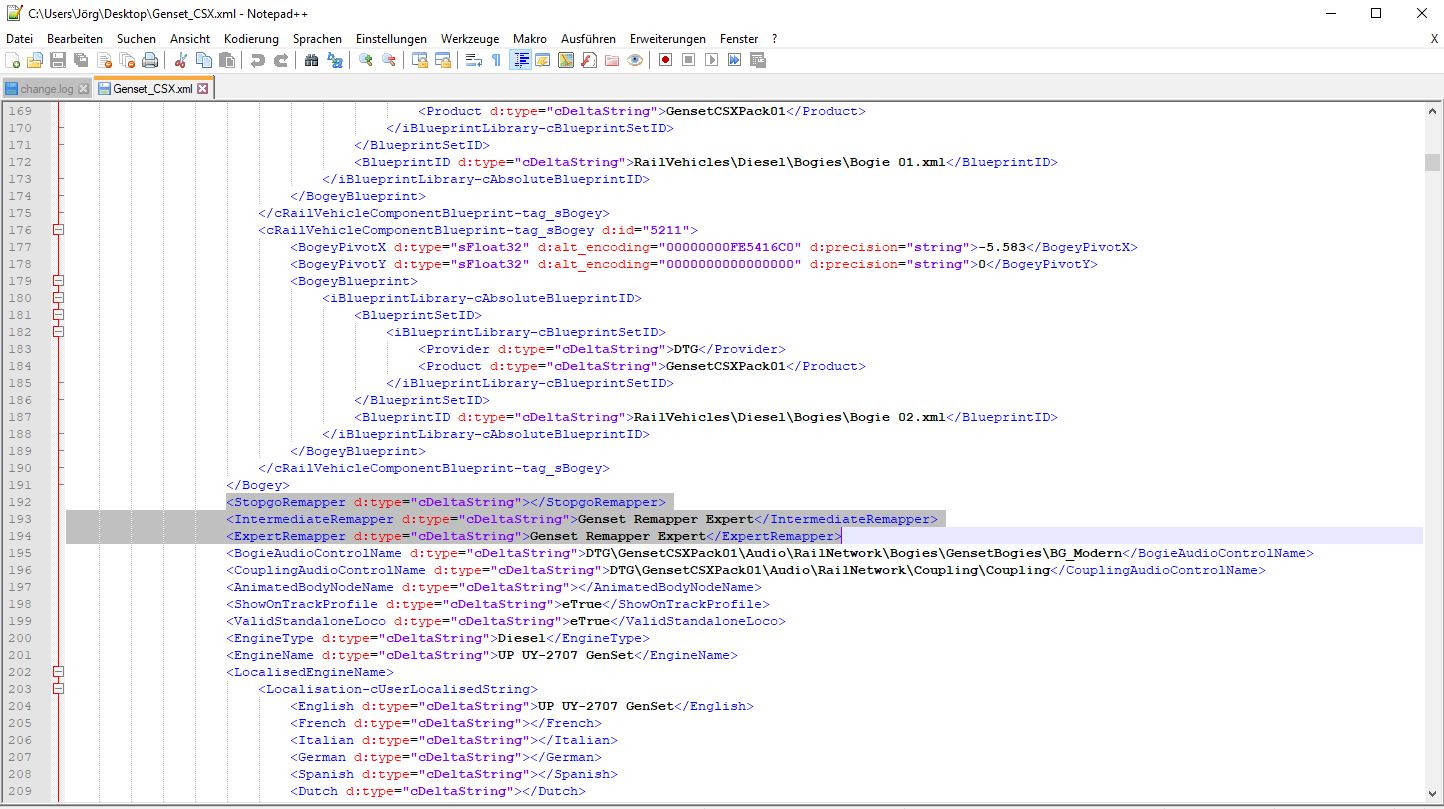Open the Kodierung menu
1444x809 pixels.
point(251,38)
